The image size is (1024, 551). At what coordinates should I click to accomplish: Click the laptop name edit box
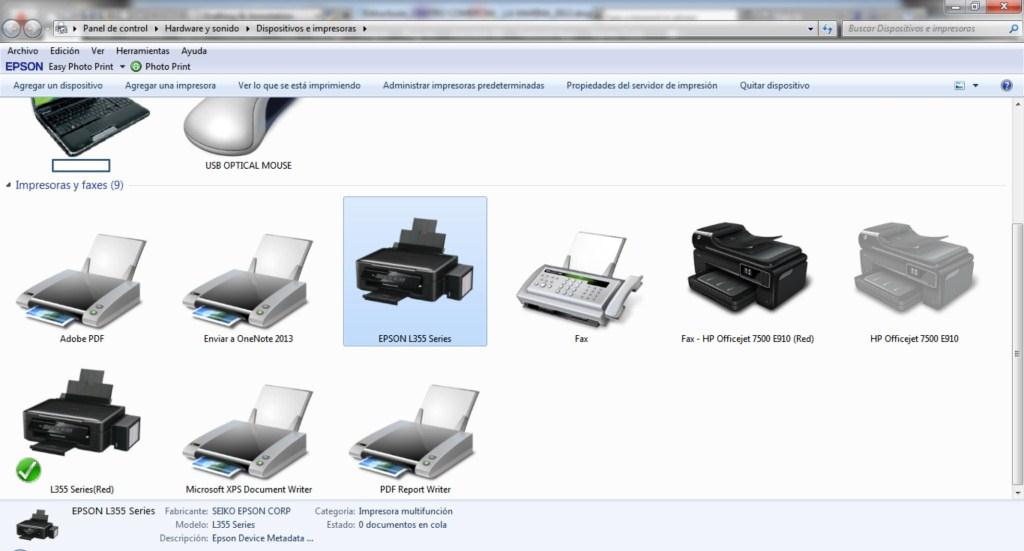pos(81,166)
